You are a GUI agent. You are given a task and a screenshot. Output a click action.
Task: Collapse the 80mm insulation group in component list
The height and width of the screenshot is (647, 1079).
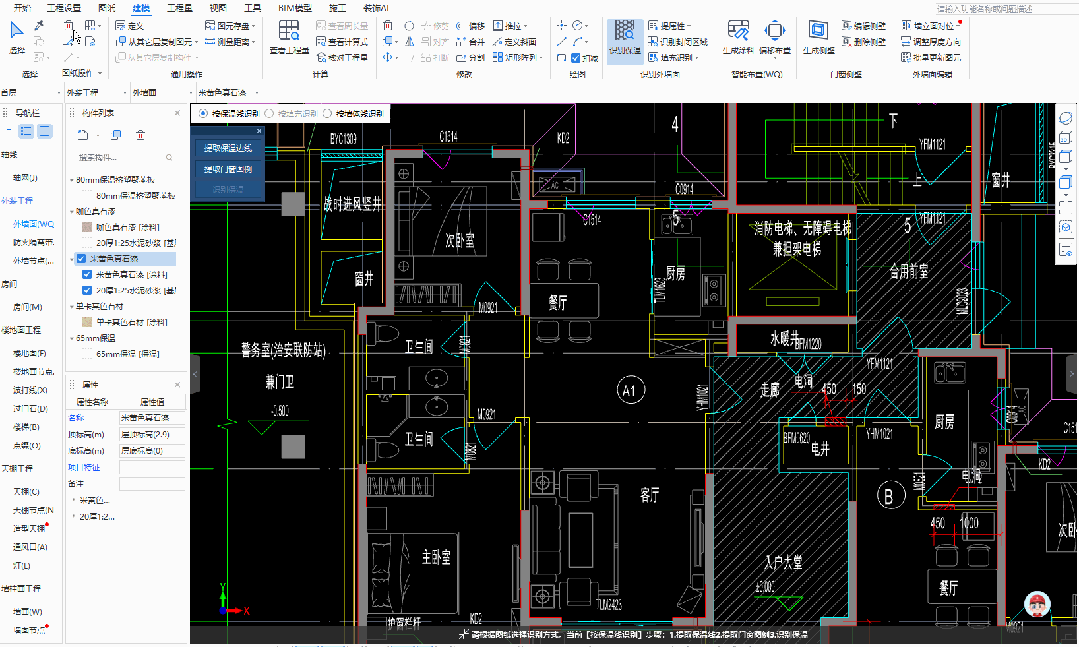coord(72,180)
